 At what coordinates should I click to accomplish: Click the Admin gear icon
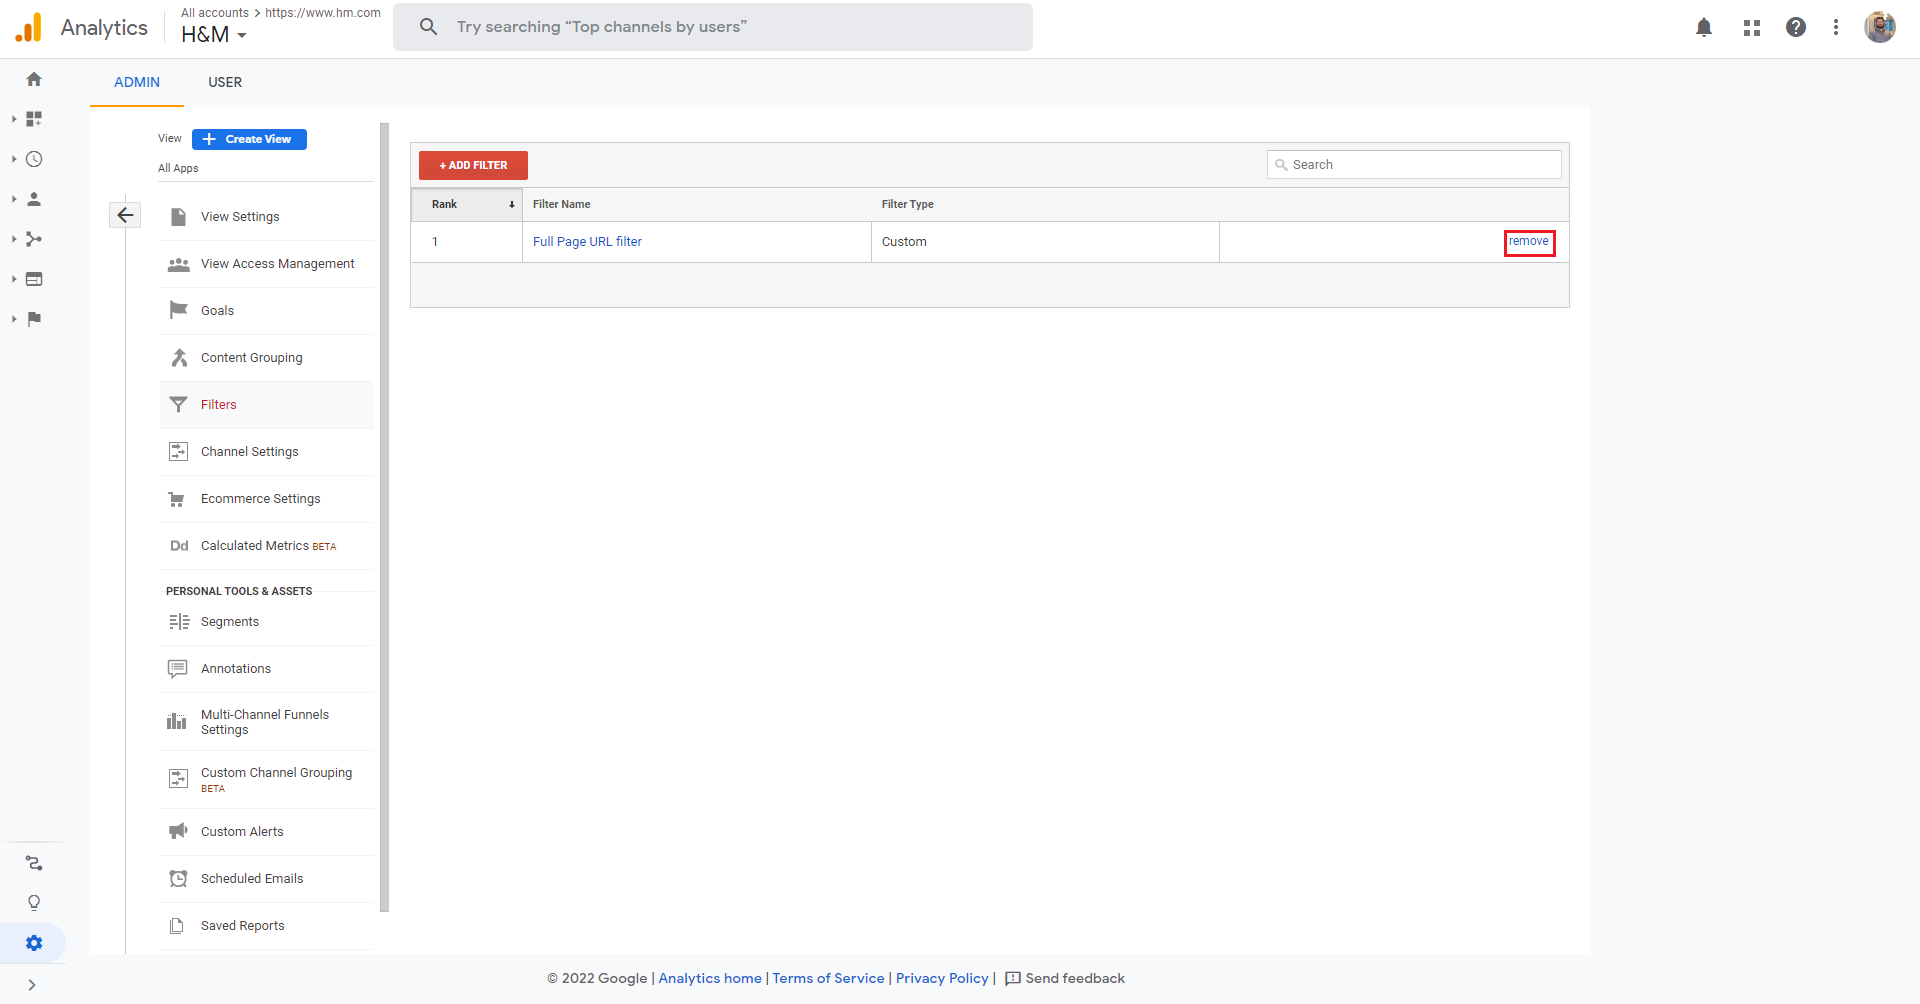tap(34, 943)
